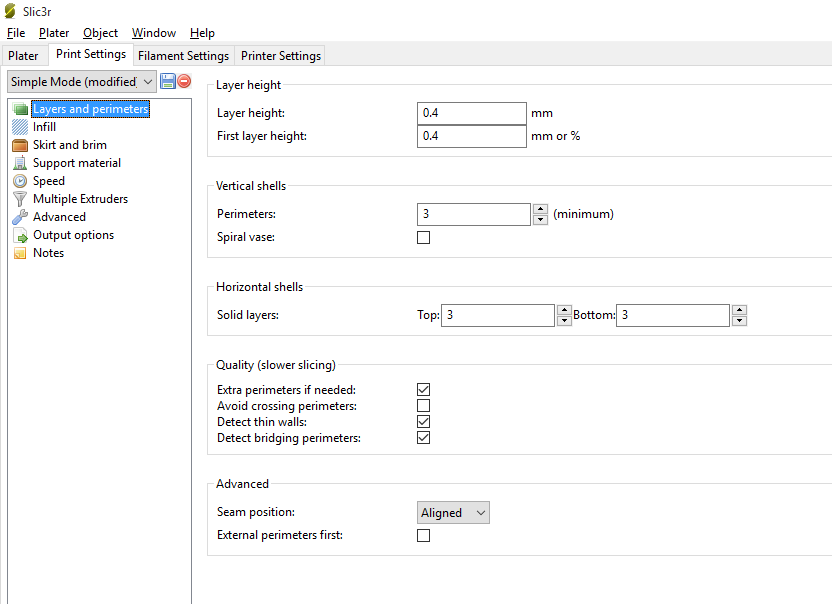Open the Advanced wrench icon
This screenshot has width=832, height=604.
click(20, 217)
